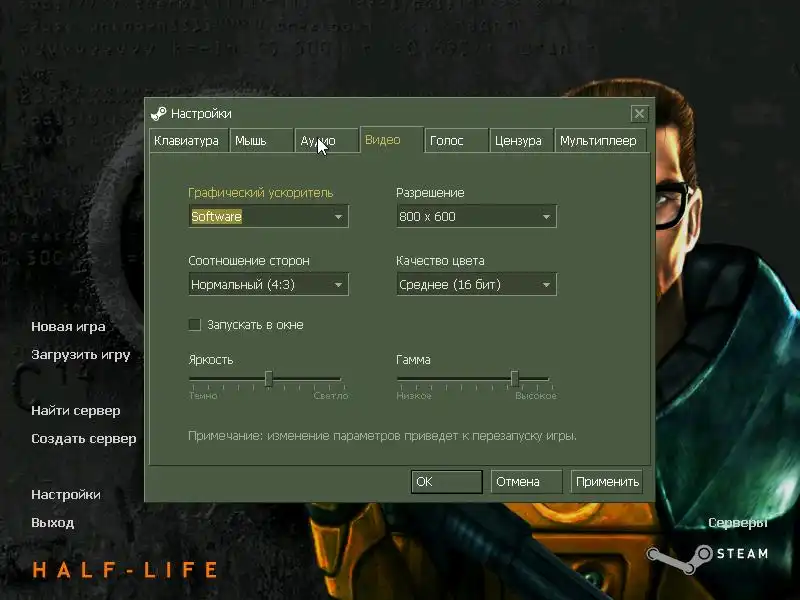The width and height of the screenshot is (800, 600).
Task: Select Создать сервер in main menu
Action: click(84, 439)
